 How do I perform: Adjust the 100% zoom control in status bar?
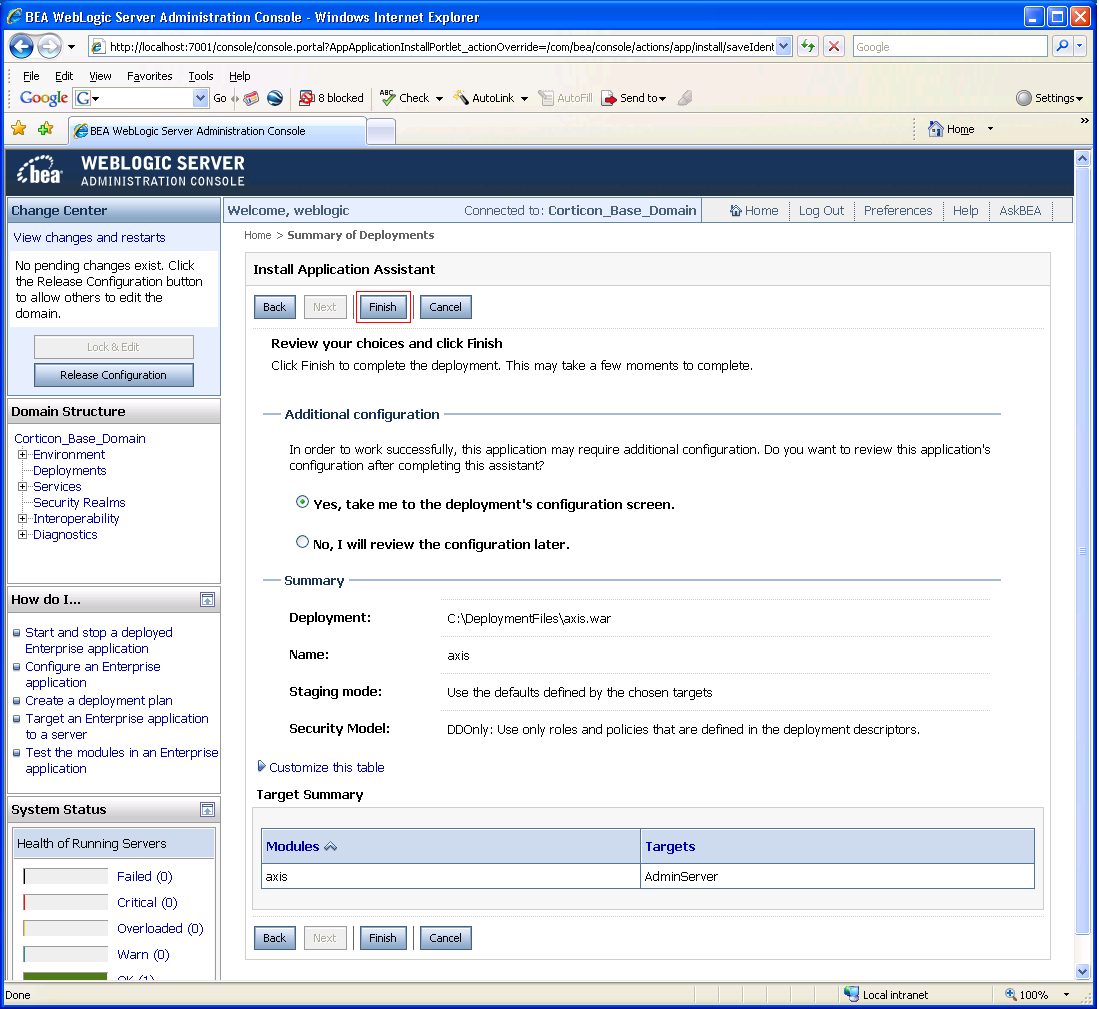1034,994
